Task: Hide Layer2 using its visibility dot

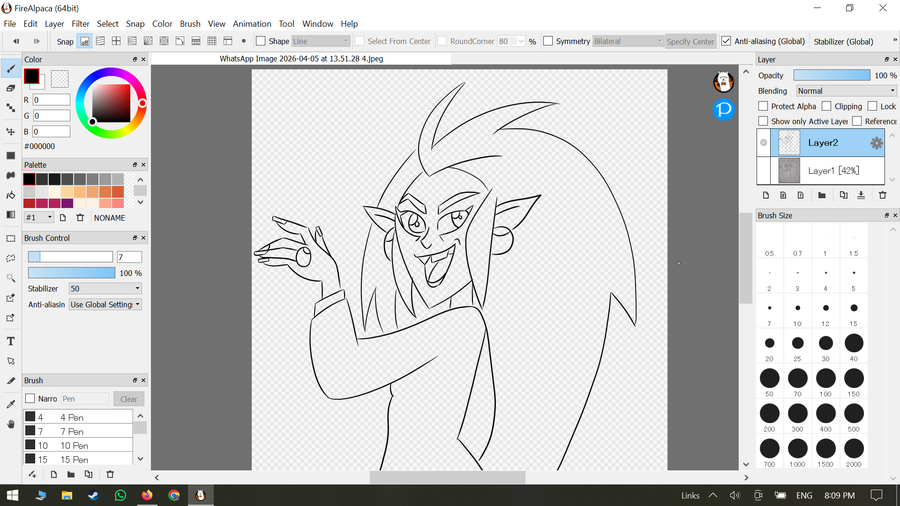Action: tap(765, 143)
